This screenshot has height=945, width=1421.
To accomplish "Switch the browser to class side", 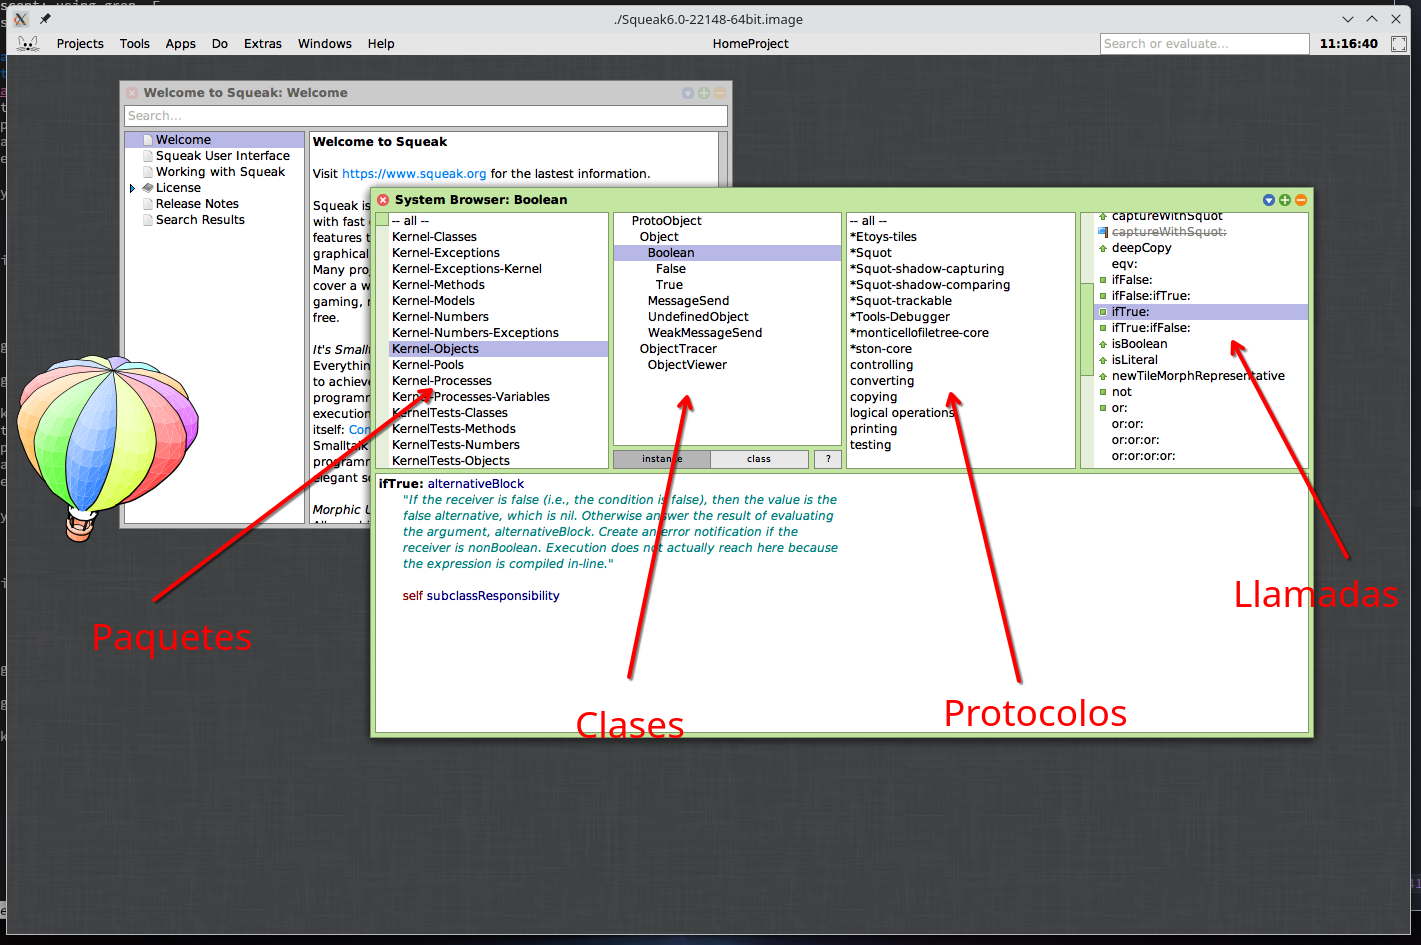I will click(759, 459).
